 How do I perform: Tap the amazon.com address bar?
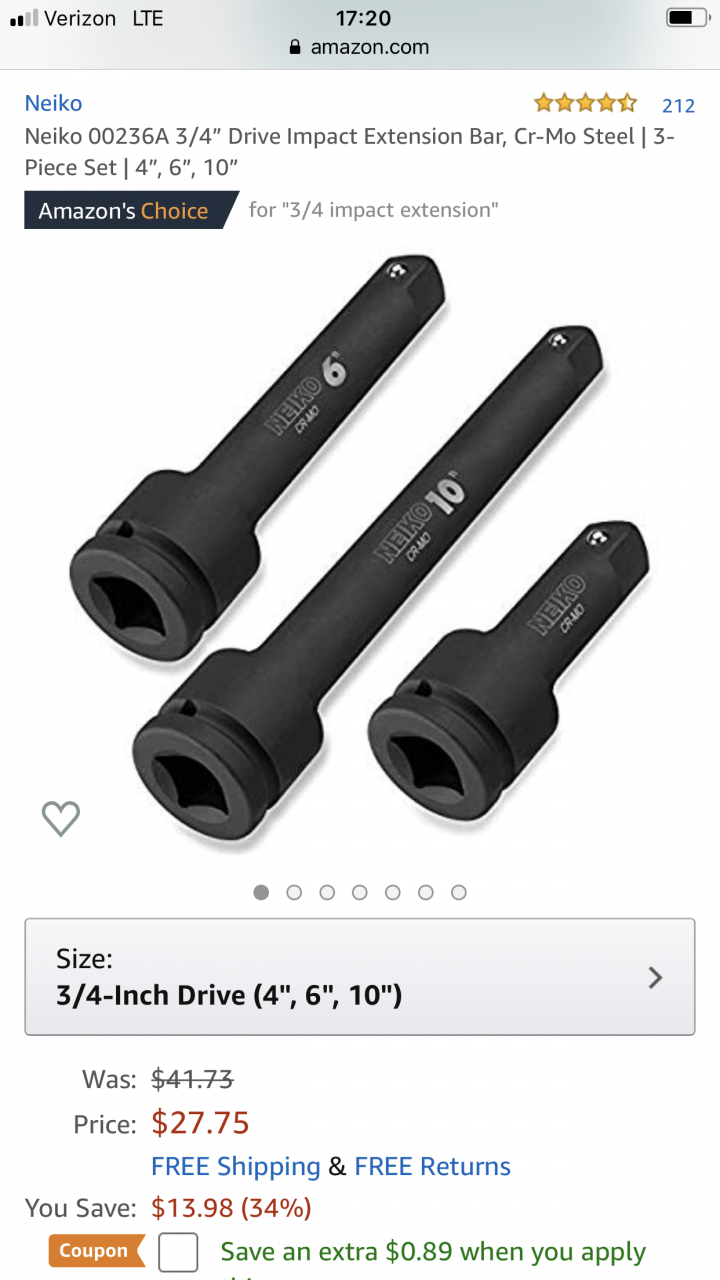[x=360, y=47]
